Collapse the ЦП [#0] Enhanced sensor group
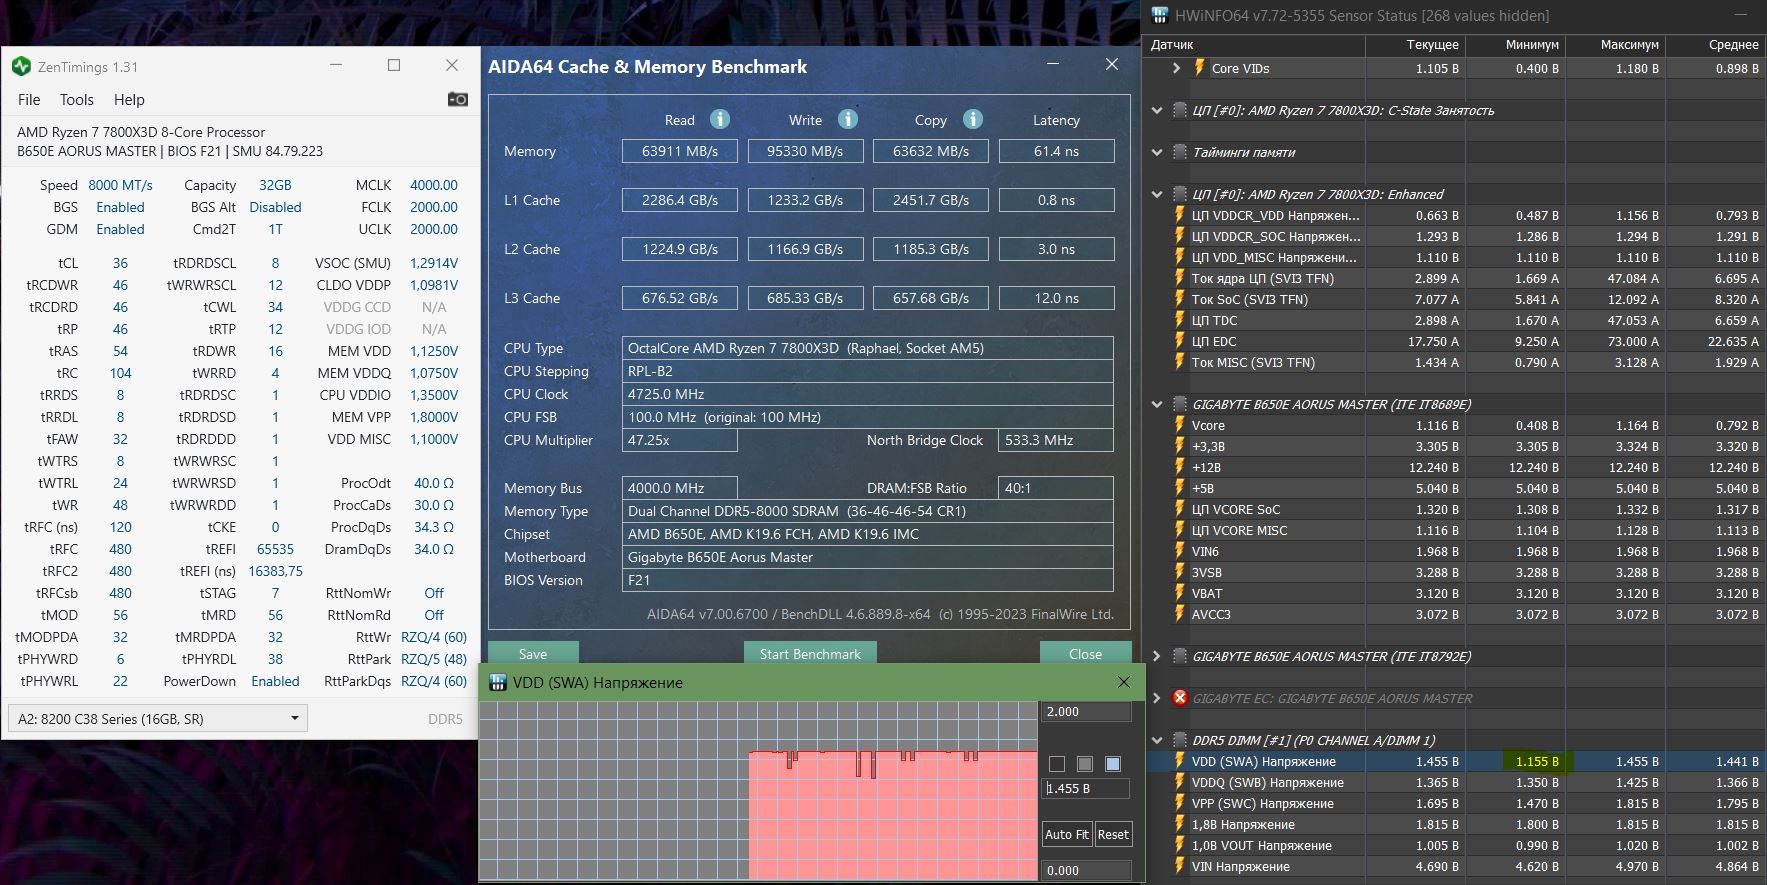The height and width of the screenshot is (885, 1767). (1157, 194)
